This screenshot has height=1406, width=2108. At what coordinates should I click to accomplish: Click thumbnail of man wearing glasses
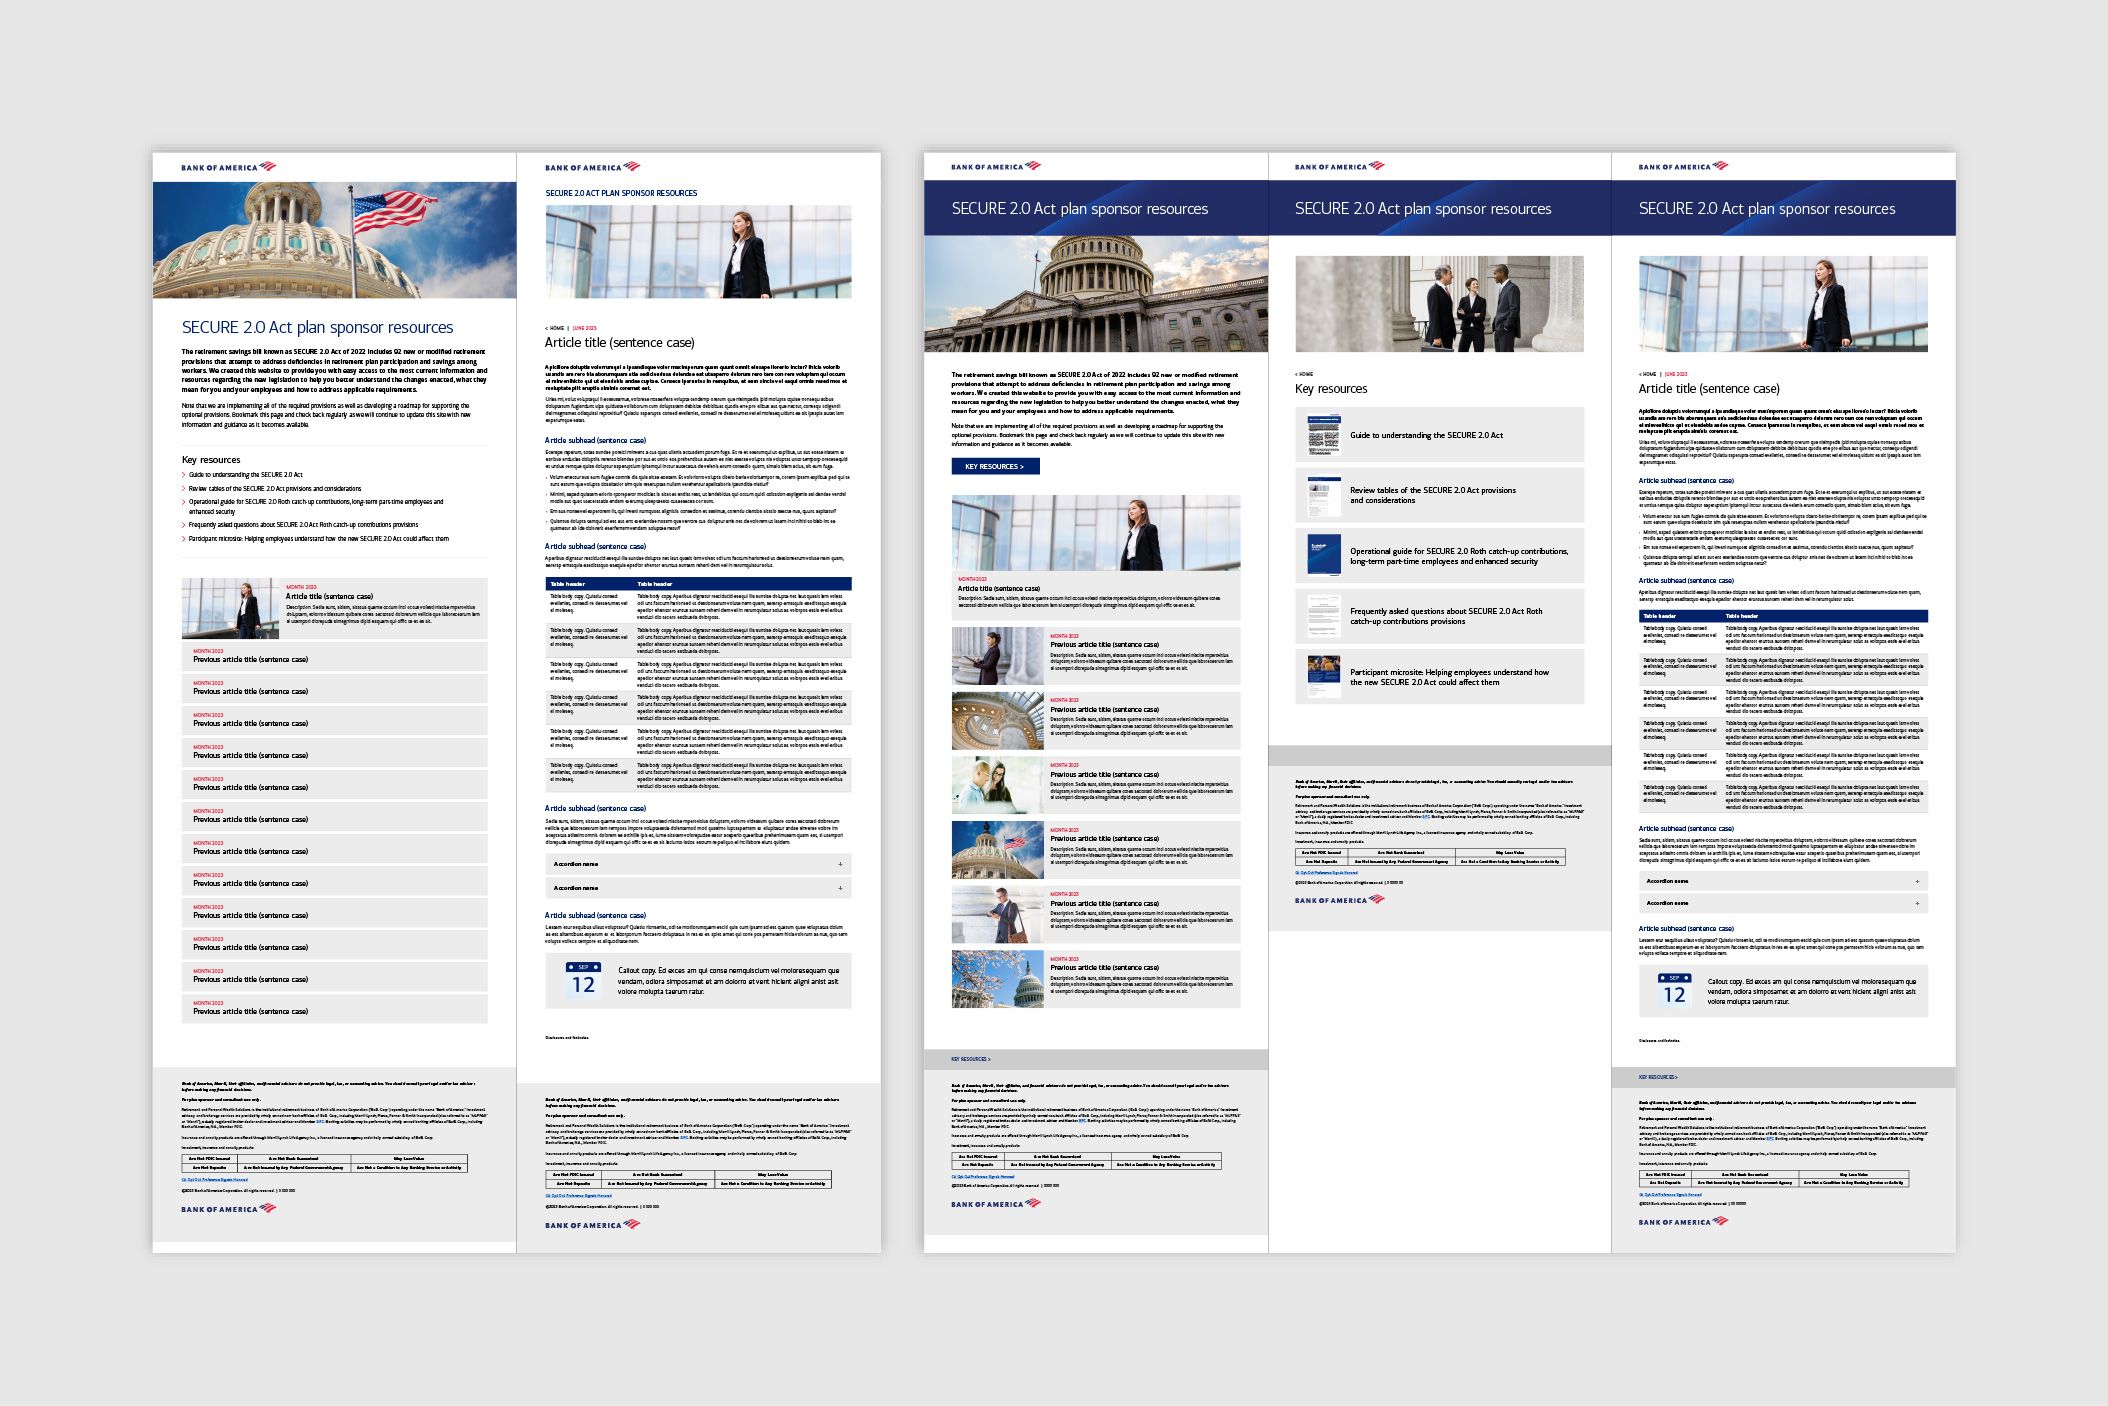(998, 785)
